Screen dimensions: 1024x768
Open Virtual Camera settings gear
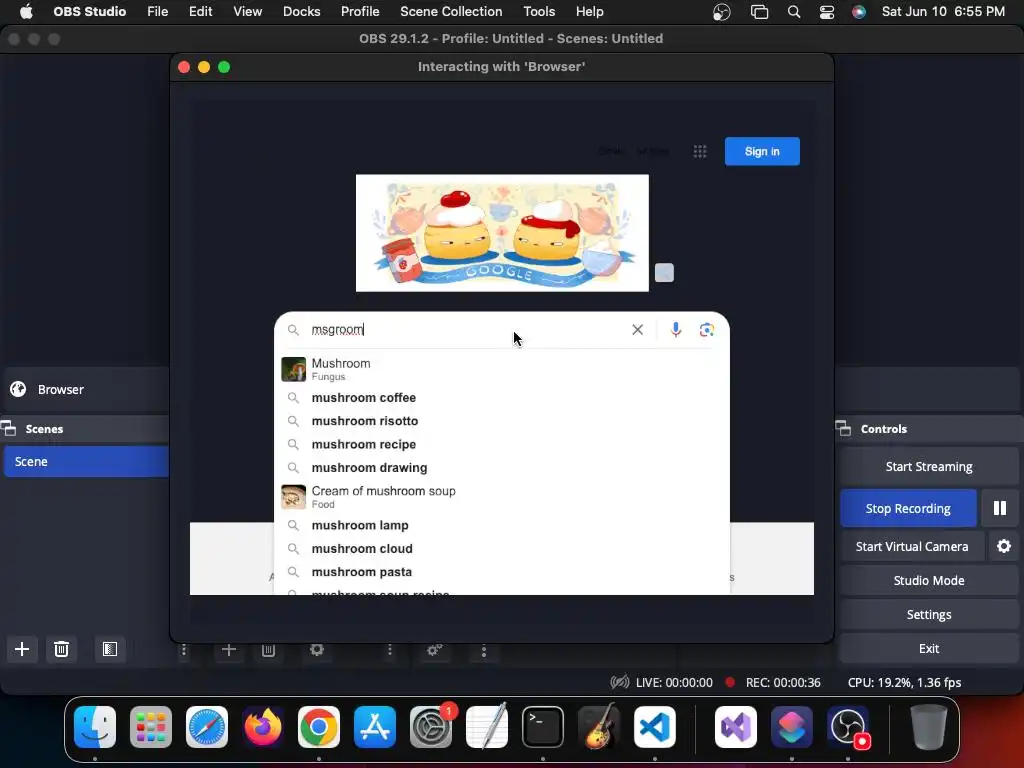click(x=1004, y=546)
